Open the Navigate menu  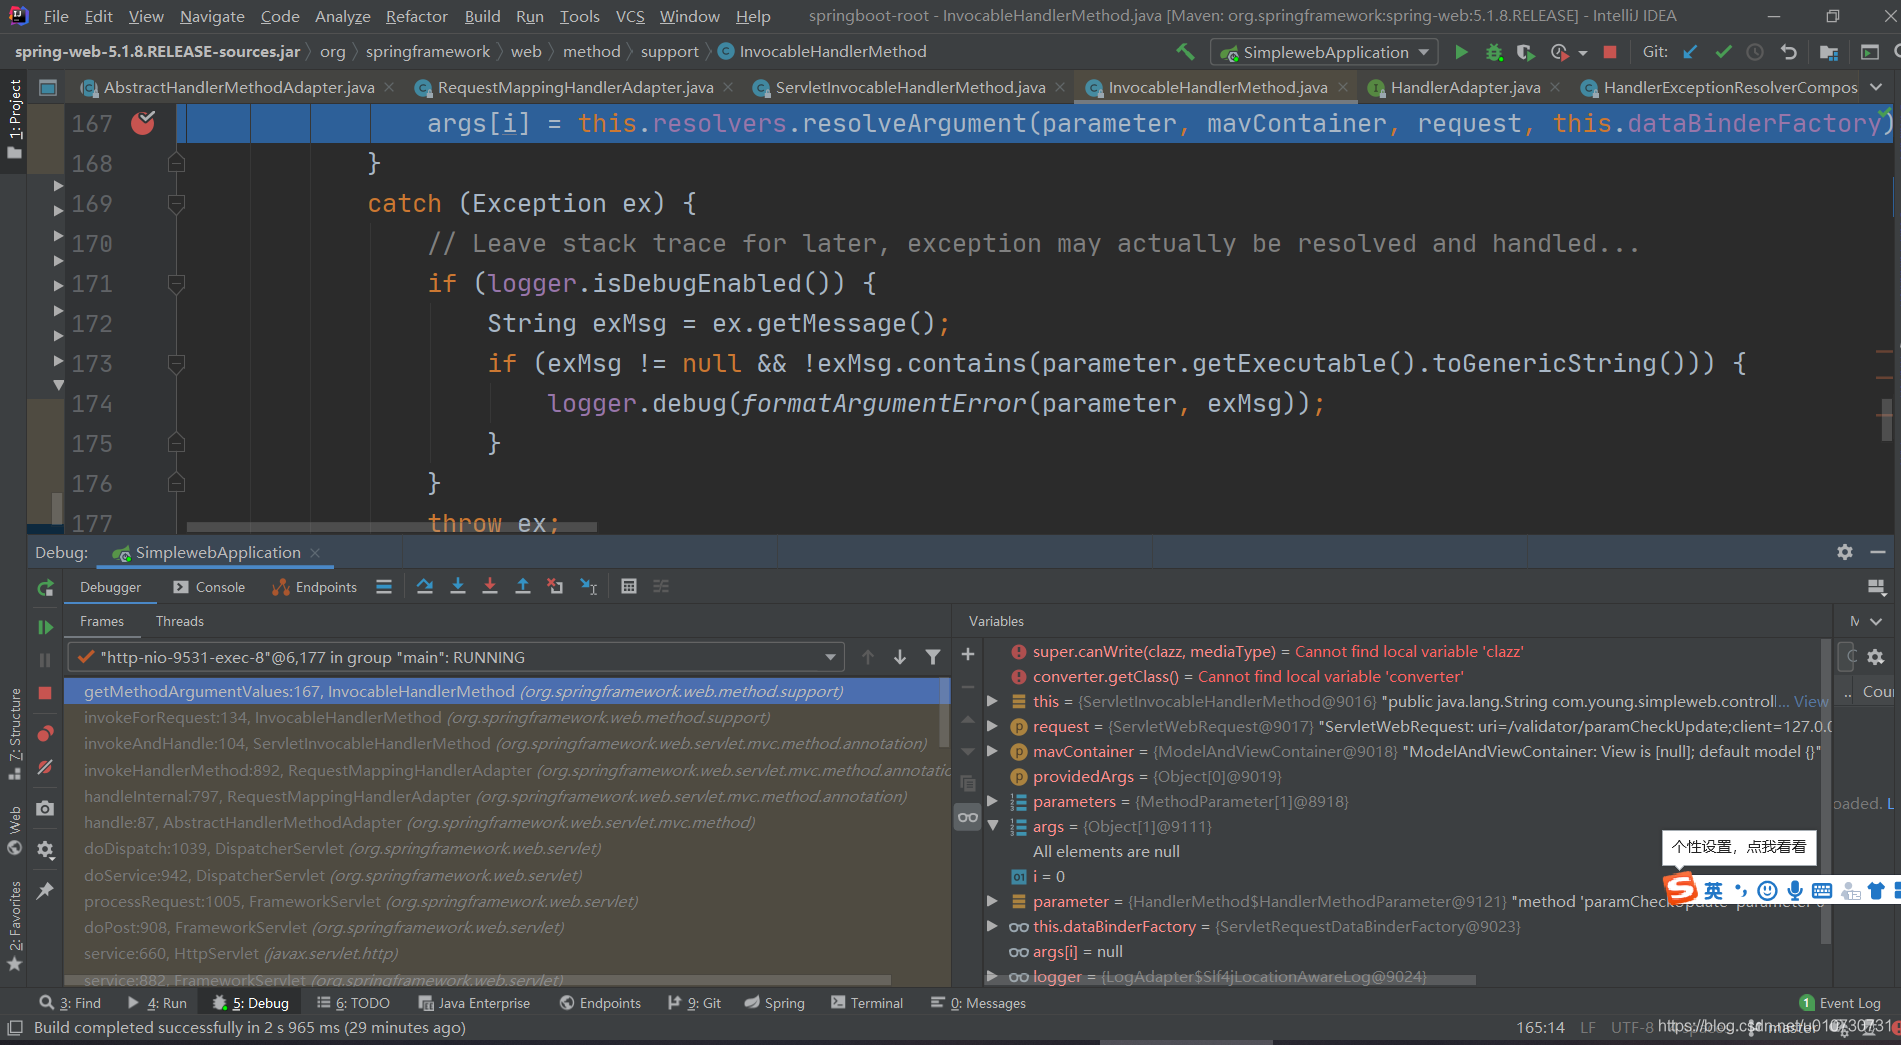click(212, 16)
